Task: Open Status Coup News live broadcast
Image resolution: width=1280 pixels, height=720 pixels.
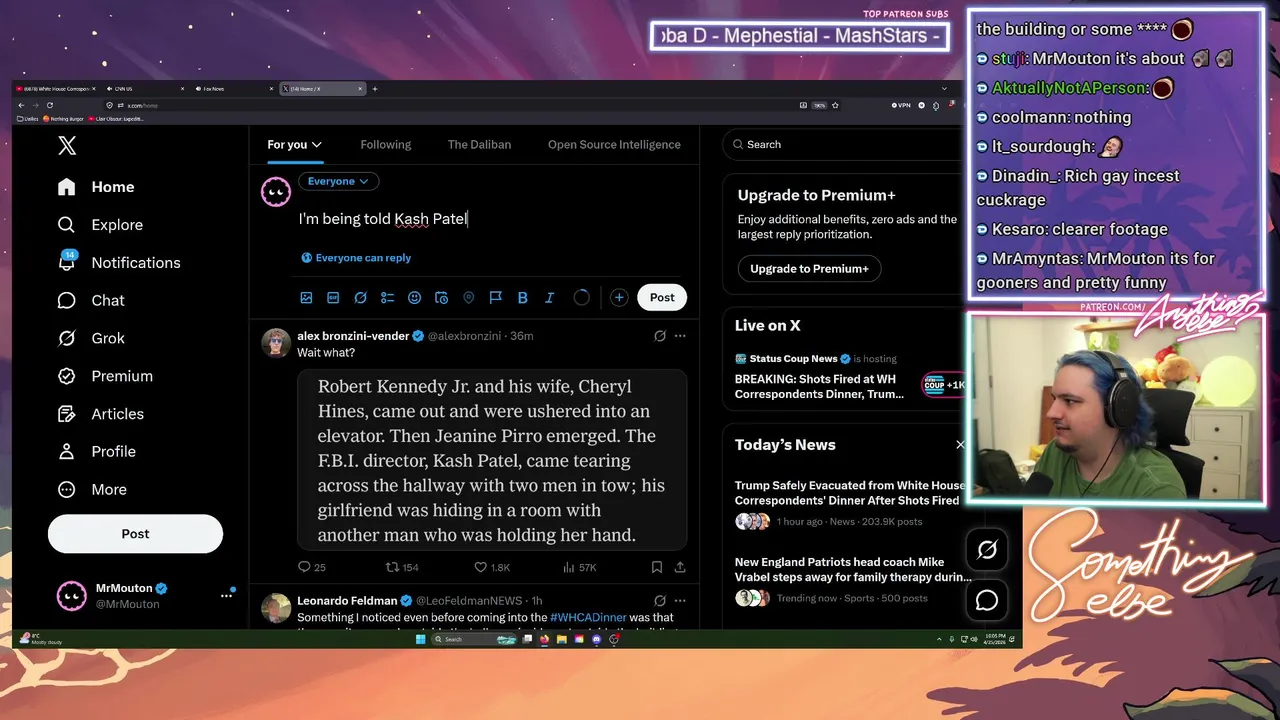Action: point(849,376)
